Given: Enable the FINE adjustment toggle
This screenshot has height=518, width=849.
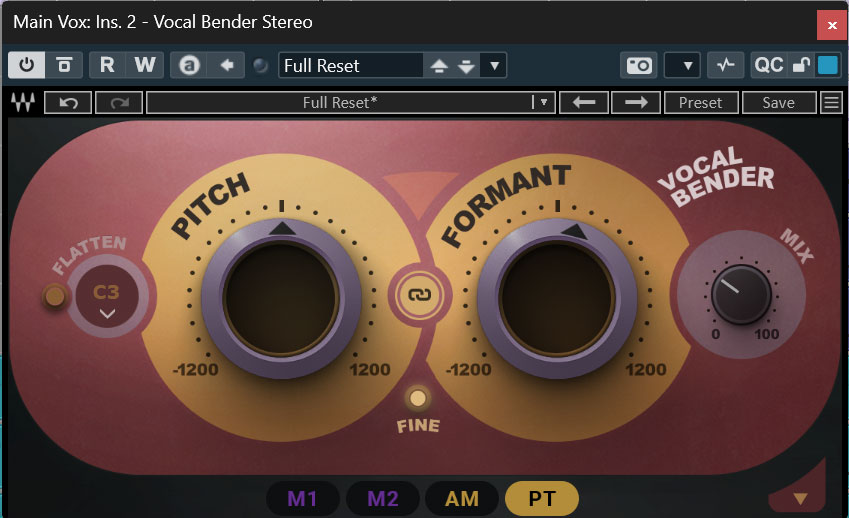Looking at the screenshot, I should 417,399.
